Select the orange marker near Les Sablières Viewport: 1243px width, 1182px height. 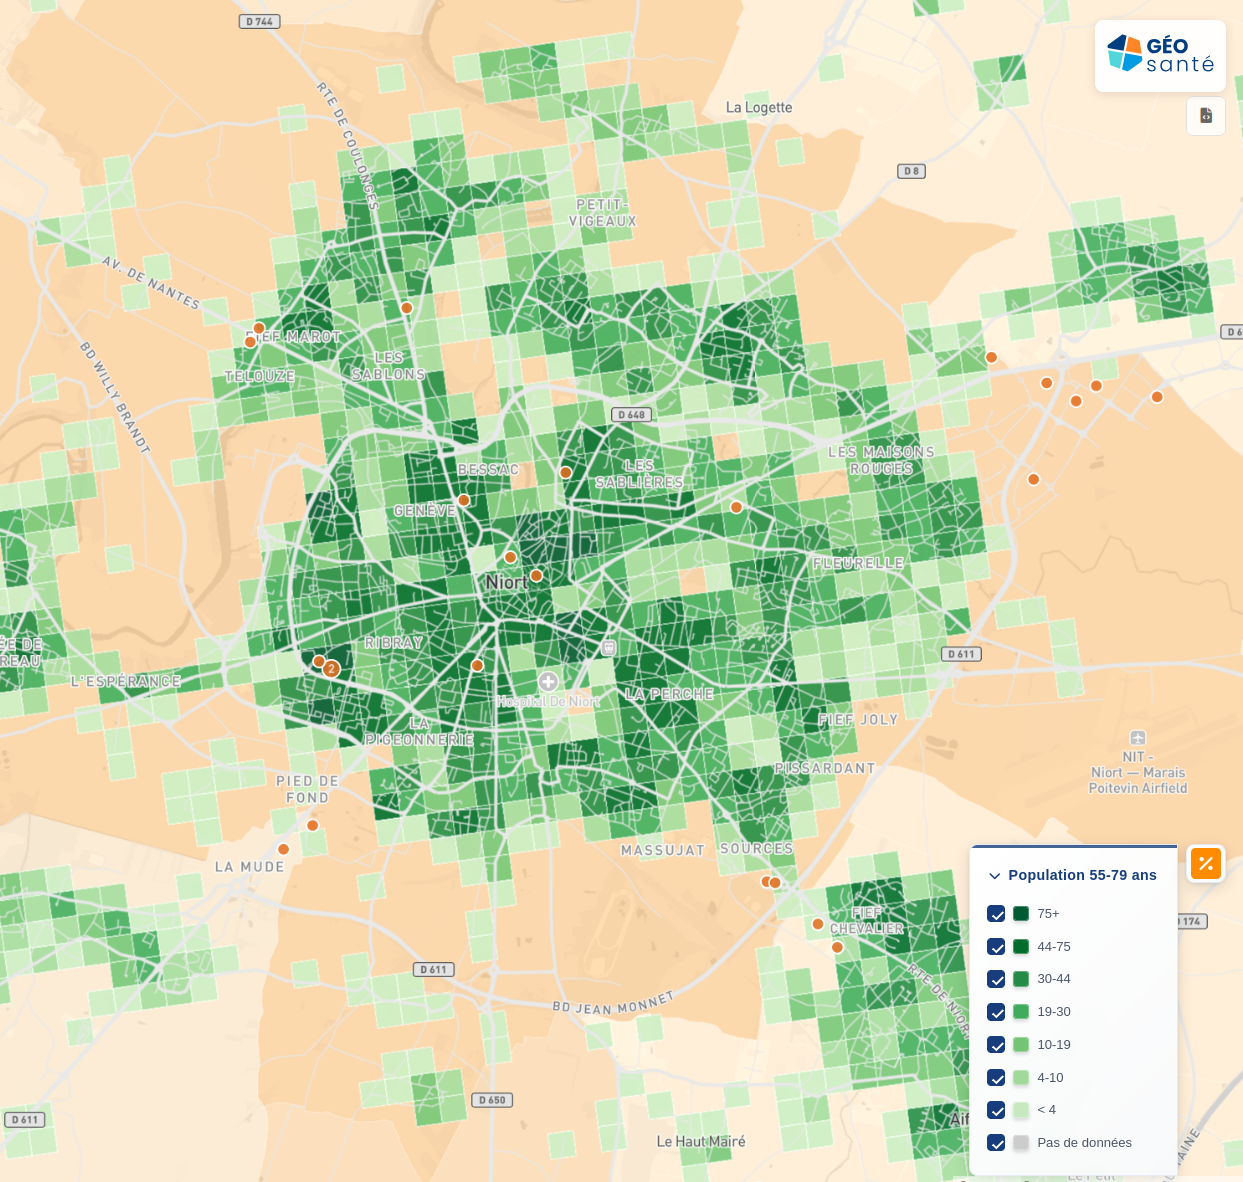565,471
